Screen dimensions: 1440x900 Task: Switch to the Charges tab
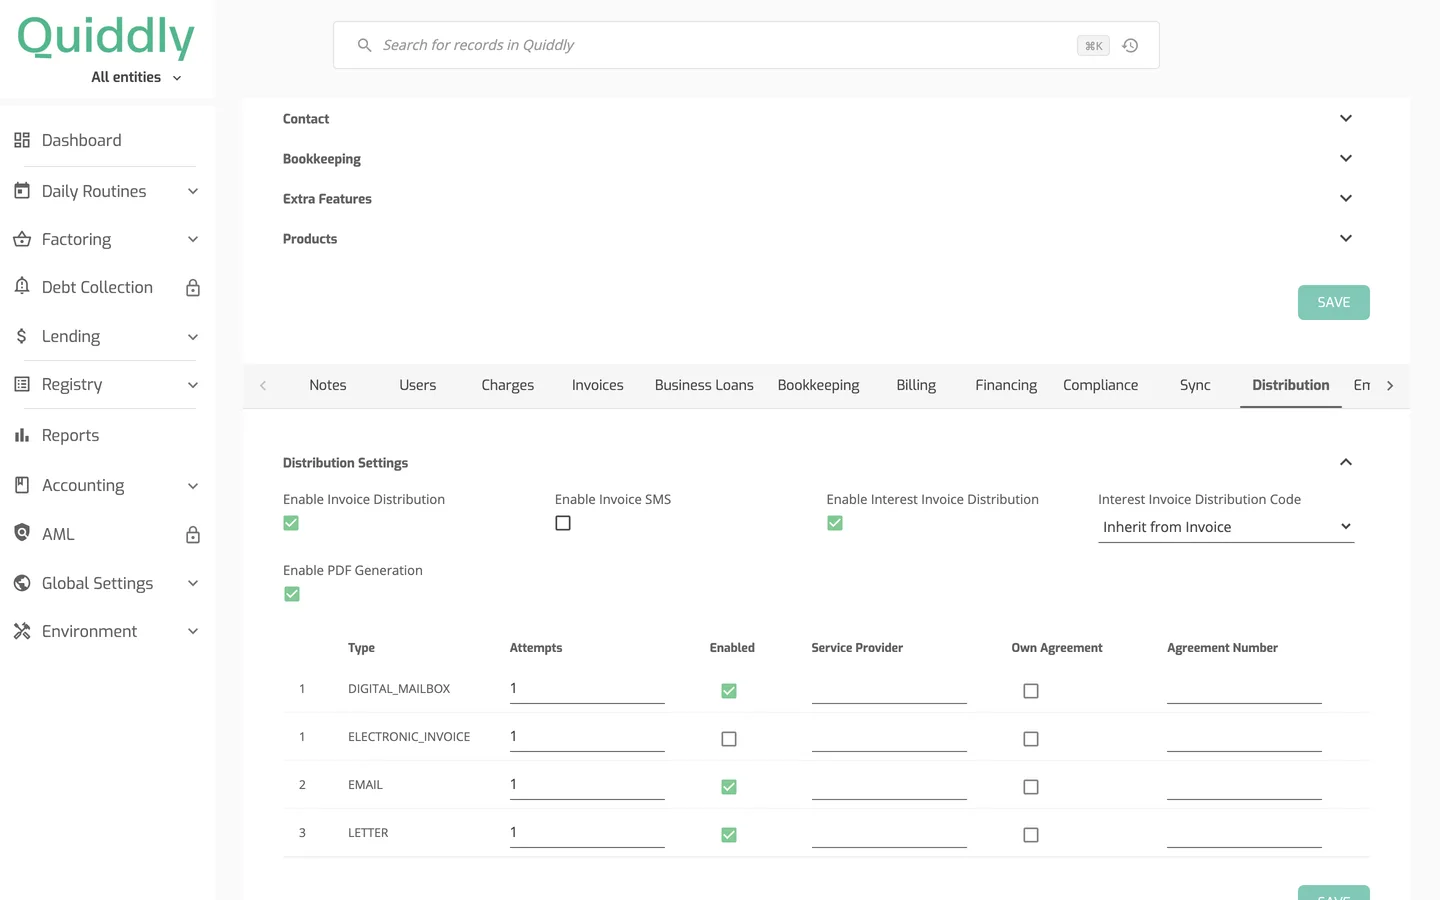[508, 385]
